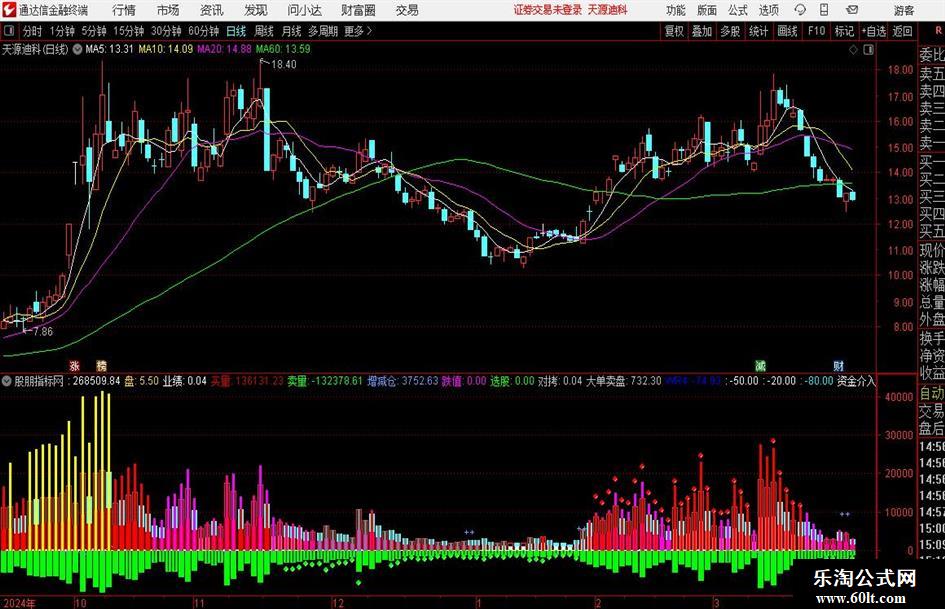Screen dimensions: 945x609
Task: Open the F10 company info button
Action: 817,31
